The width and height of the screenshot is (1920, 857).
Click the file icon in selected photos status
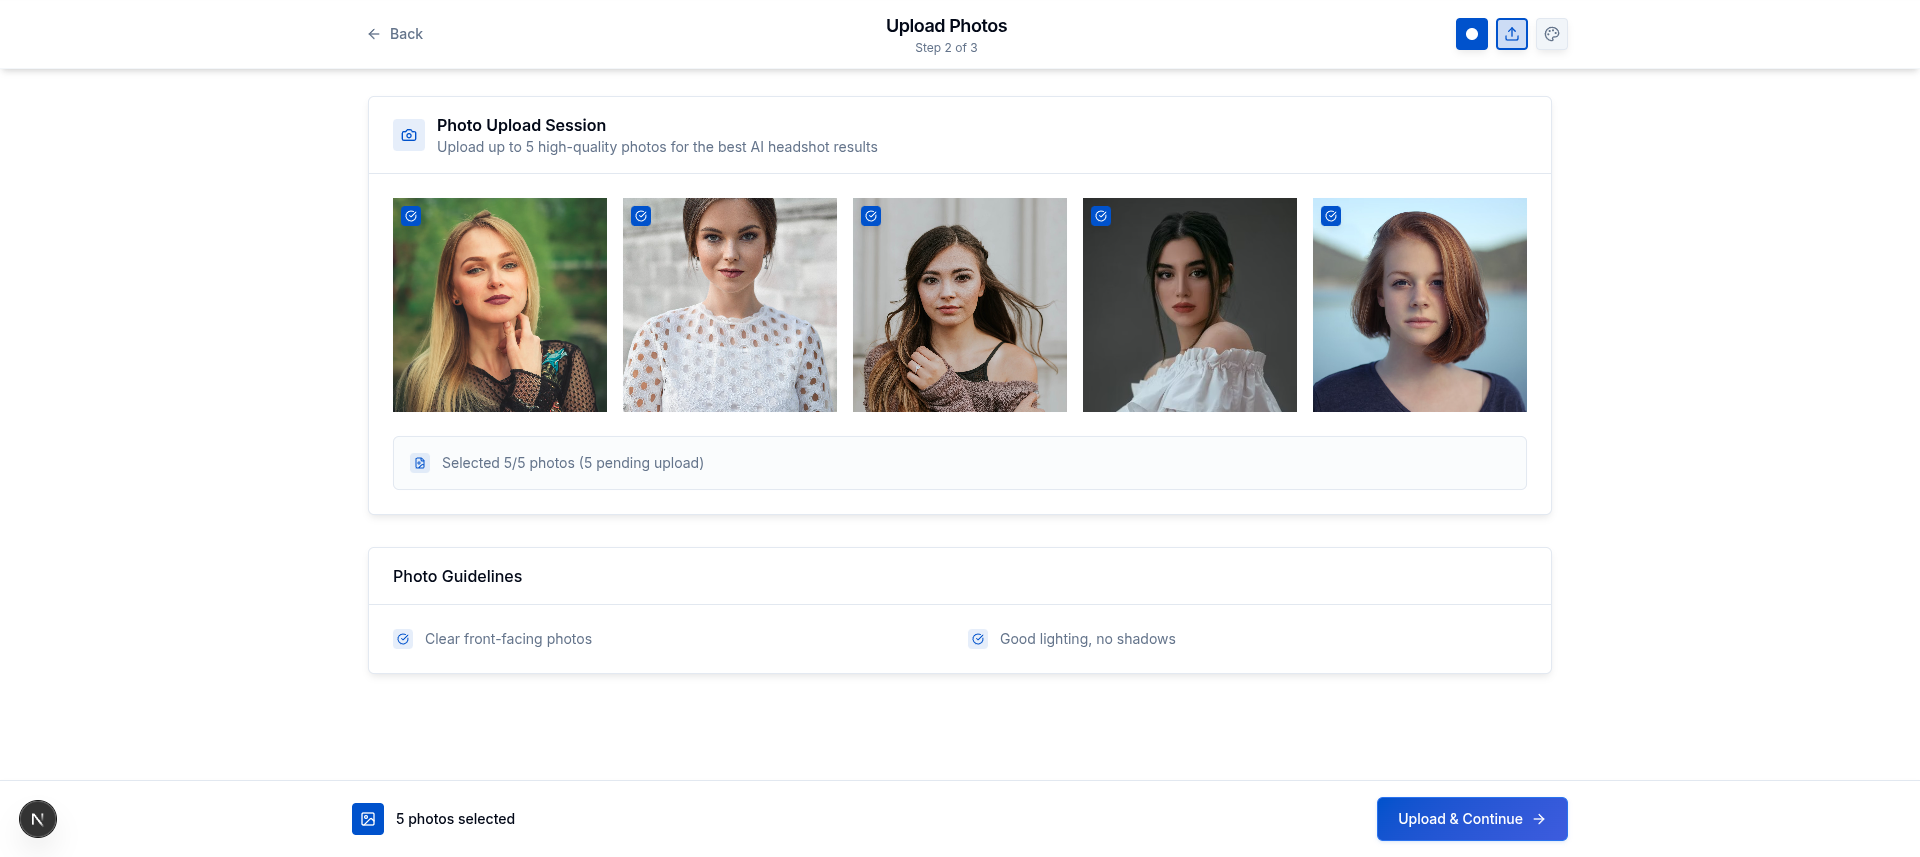coord(420,463)
